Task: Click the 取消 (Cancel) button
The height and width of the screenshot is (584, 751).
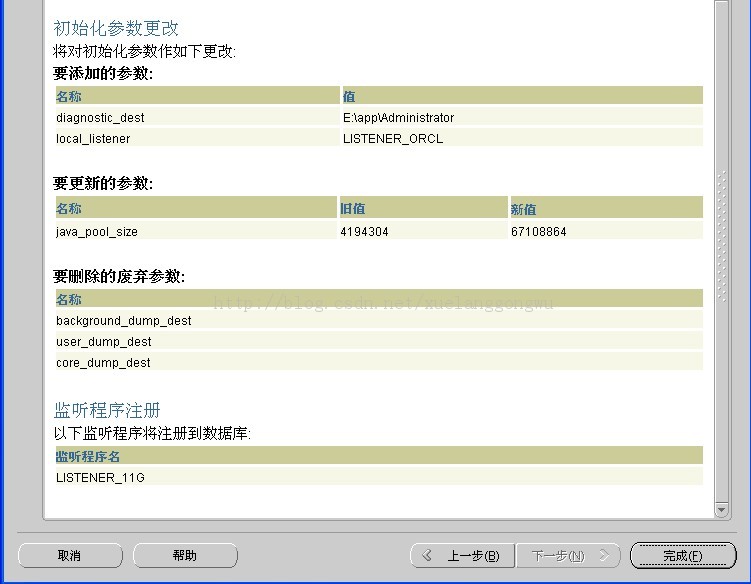Action: click(70, 555)
